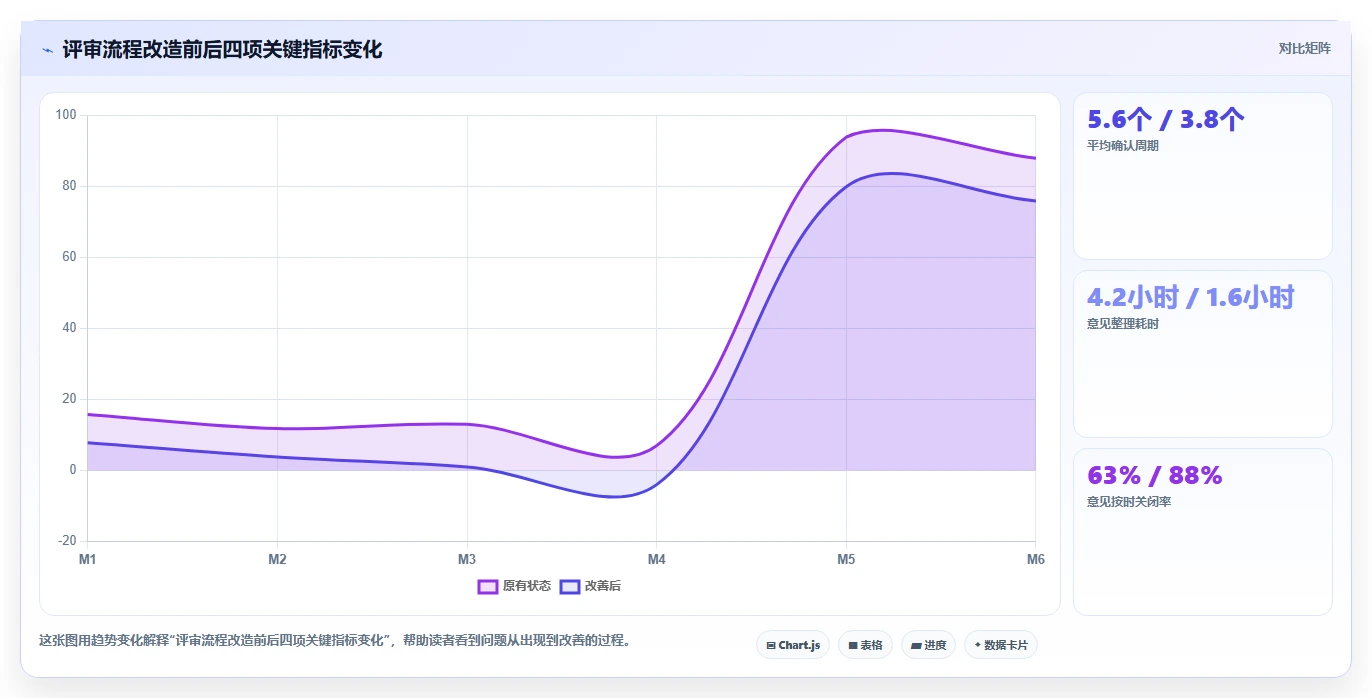Click the M4 x-axis label
The height and width of the screenshot is (698, 1372).
pyautogui.click(x=657, y=559)
